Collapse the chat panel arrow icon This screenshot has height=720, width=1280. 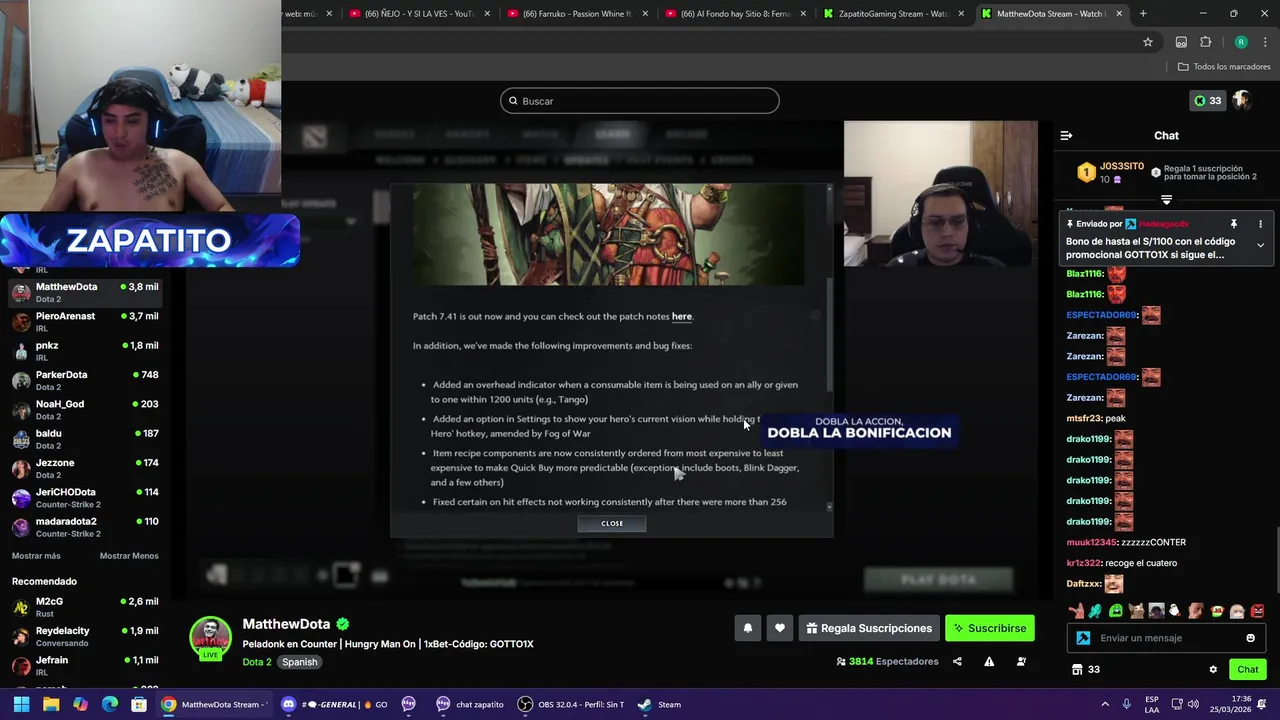[1066, 135]
